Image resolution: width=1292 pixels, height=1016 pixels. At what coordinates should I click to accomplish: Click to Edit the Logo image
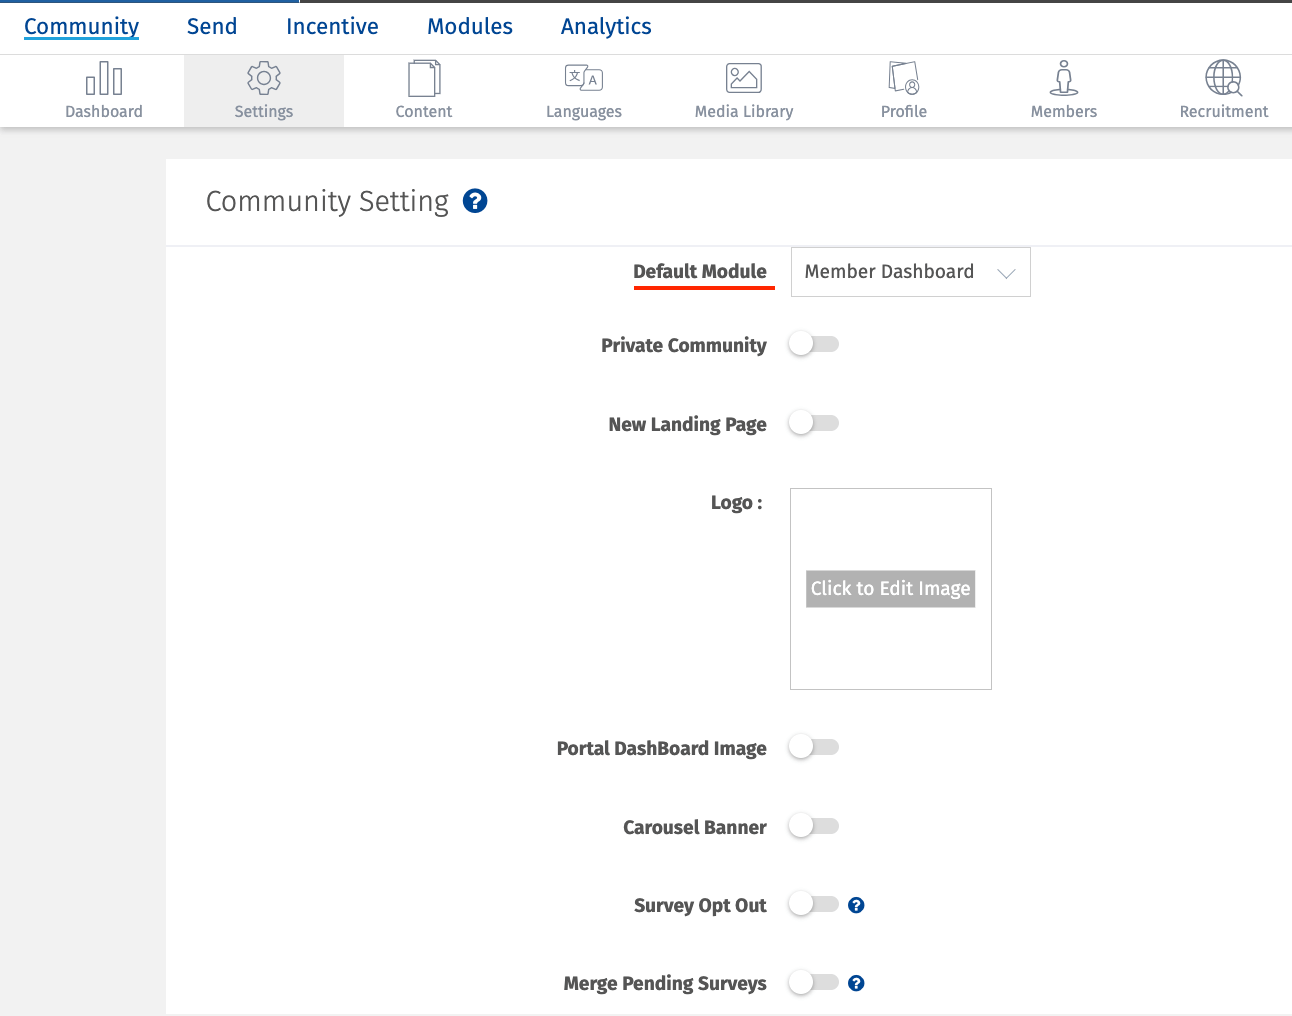(890, 588)
